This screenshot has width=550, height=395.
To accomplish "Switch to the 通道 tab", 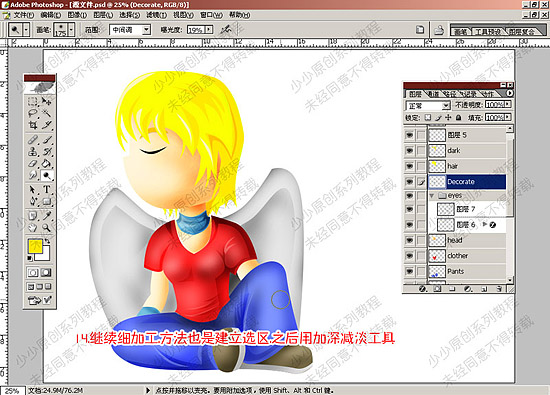I will (433, 94).
